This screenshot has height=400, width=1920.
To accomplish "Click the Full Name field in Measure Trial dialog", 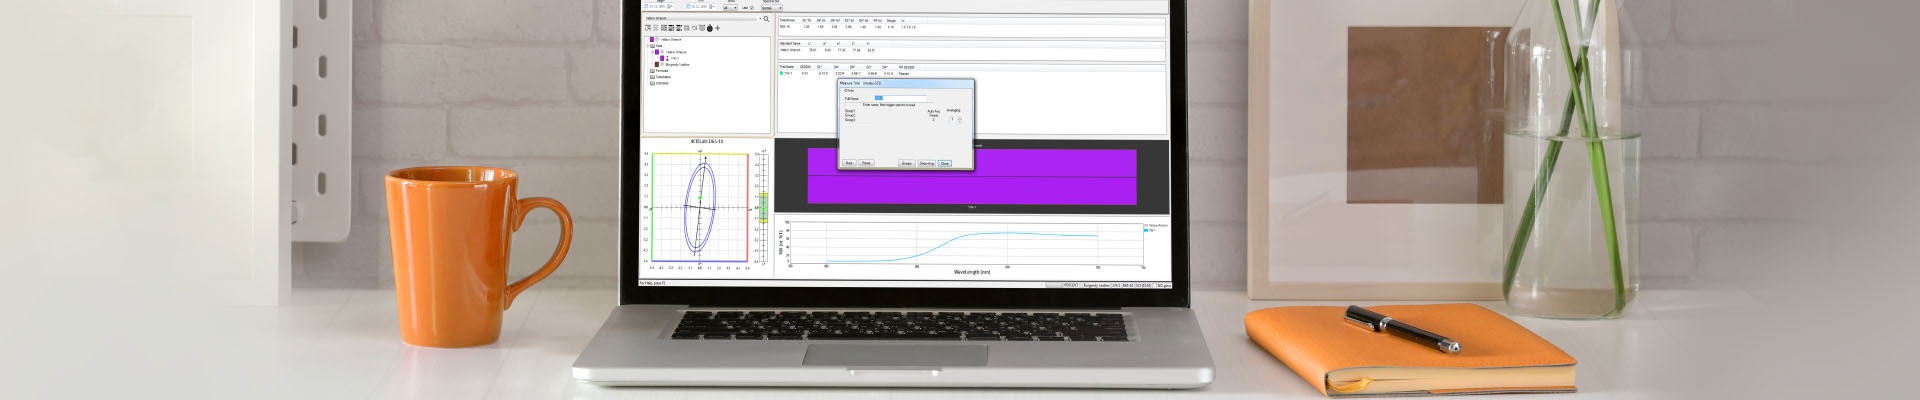I will coord(900,98).
